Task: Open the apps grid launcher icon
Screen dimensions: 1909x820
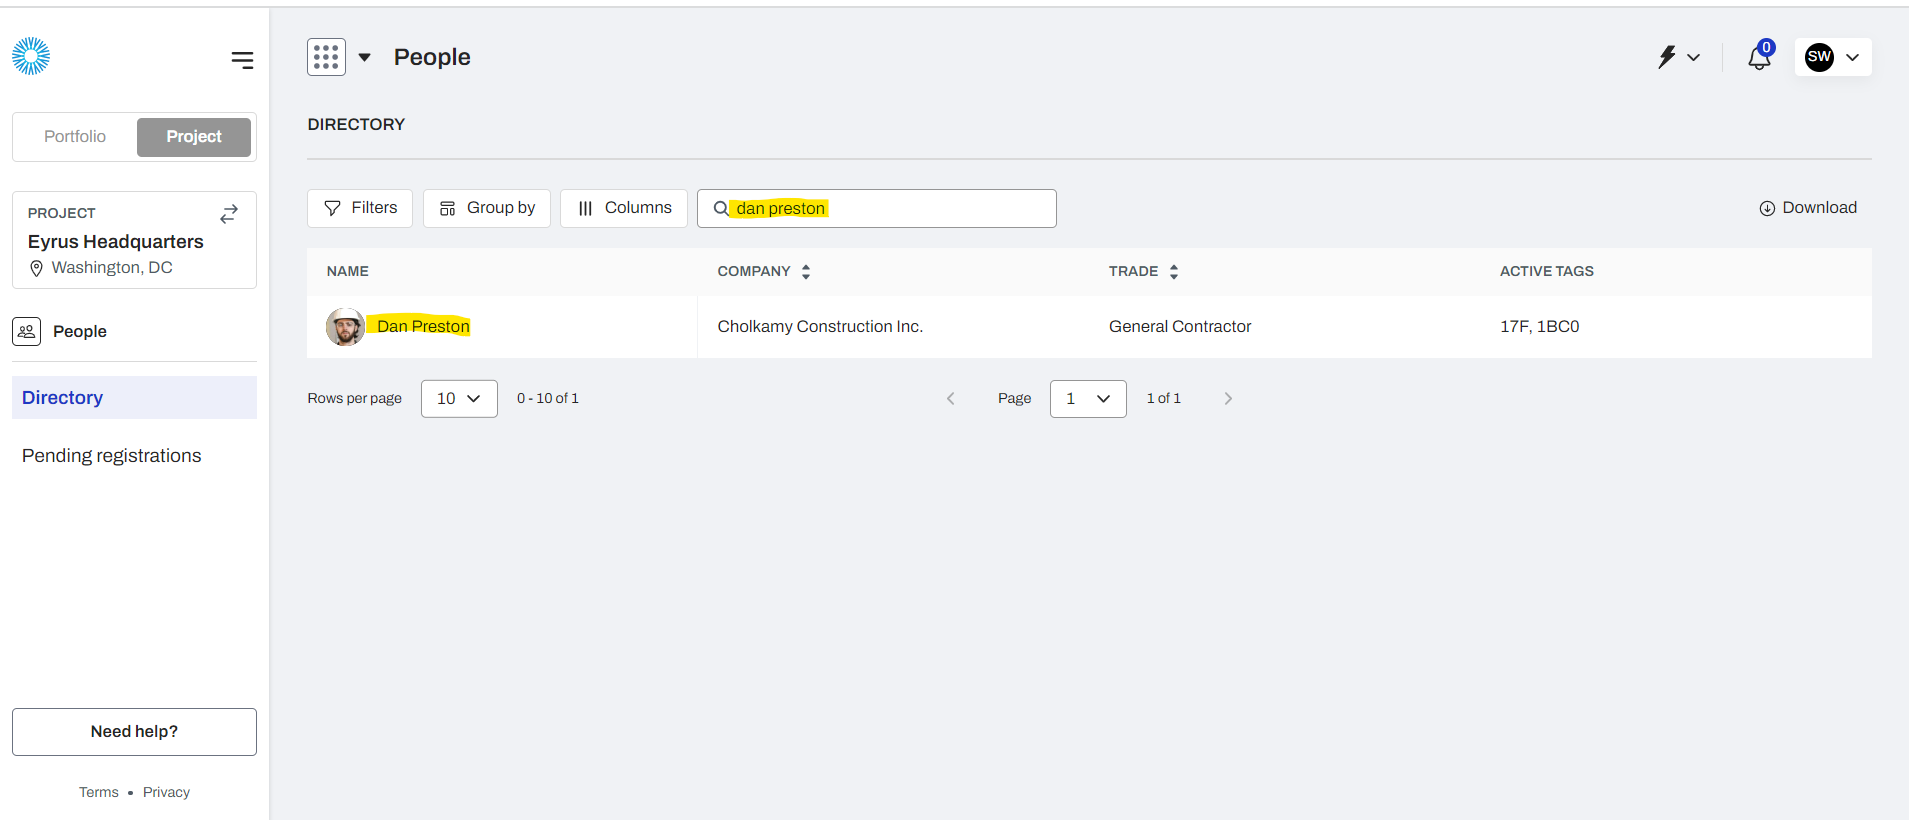Action: pos(326,57)
